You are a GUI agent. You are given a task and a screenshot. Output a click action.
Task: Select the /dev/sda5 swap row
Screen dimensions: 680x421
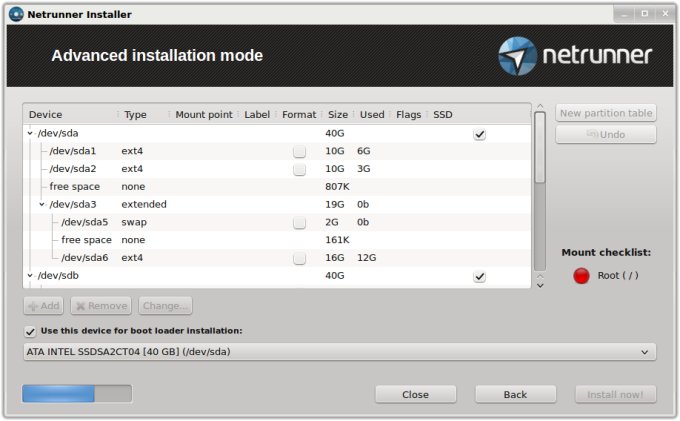tap(278, 222)
